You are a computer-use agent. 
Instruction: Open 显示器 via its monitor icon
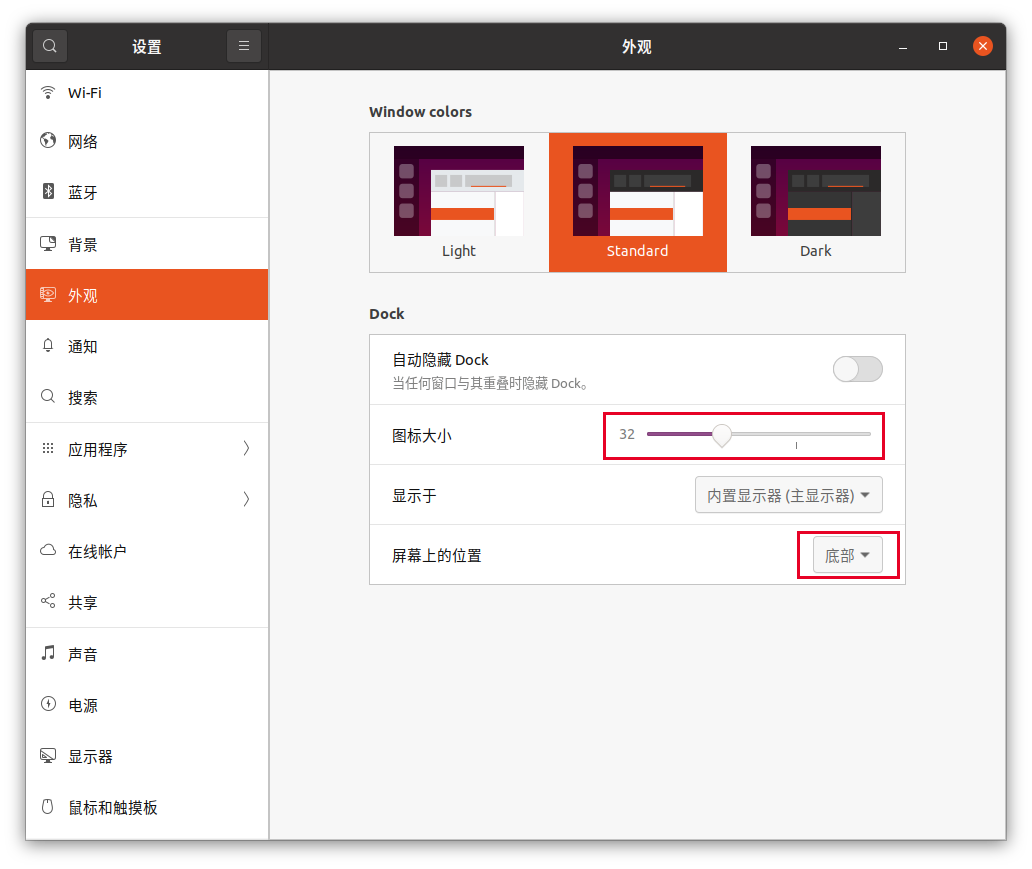(x=48, y=756)
